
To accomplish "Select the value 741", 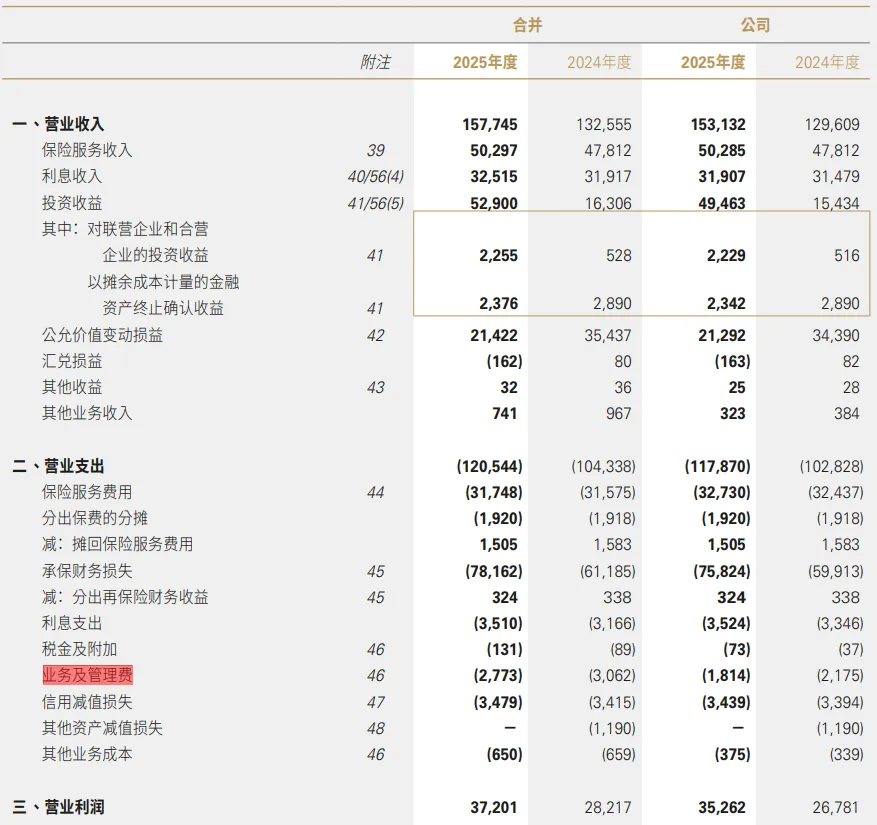I will coord(504,413).
